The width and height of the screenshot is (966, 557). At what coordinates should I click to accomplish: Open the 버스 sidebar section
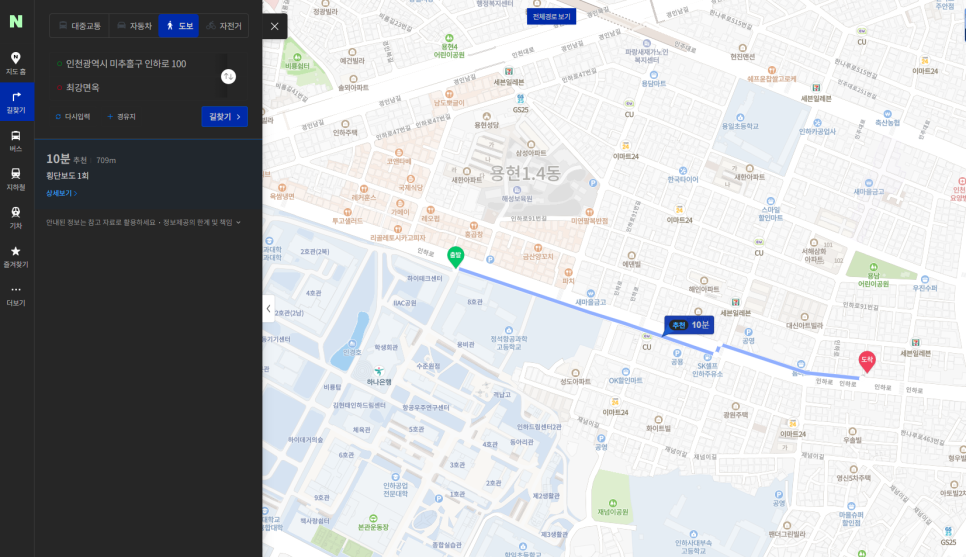click(x=16, y=140)
